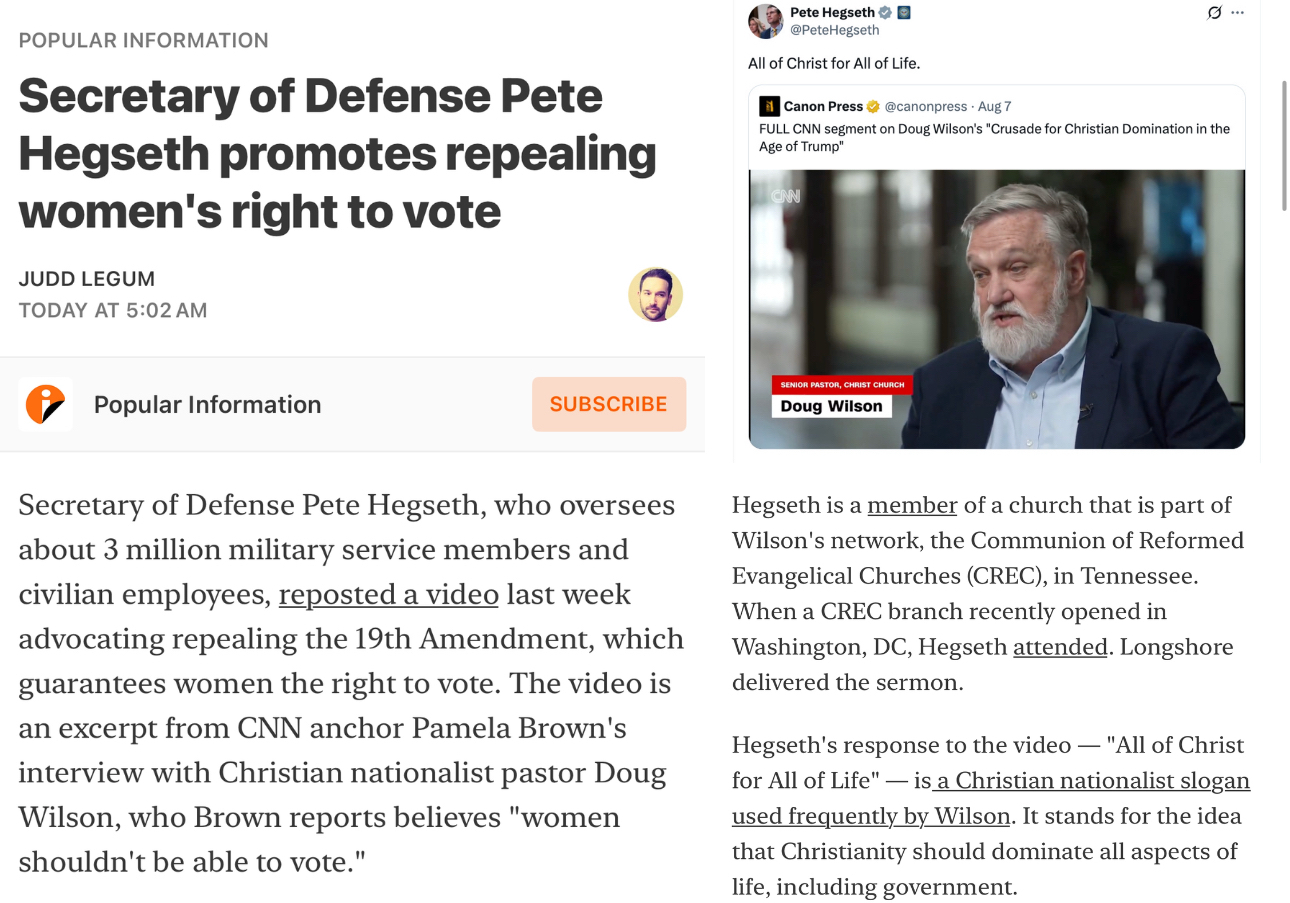This screenshot has width=1290, height=903.
Task: Click Judd Legum's author avatar photo
Action: [655, 294]
